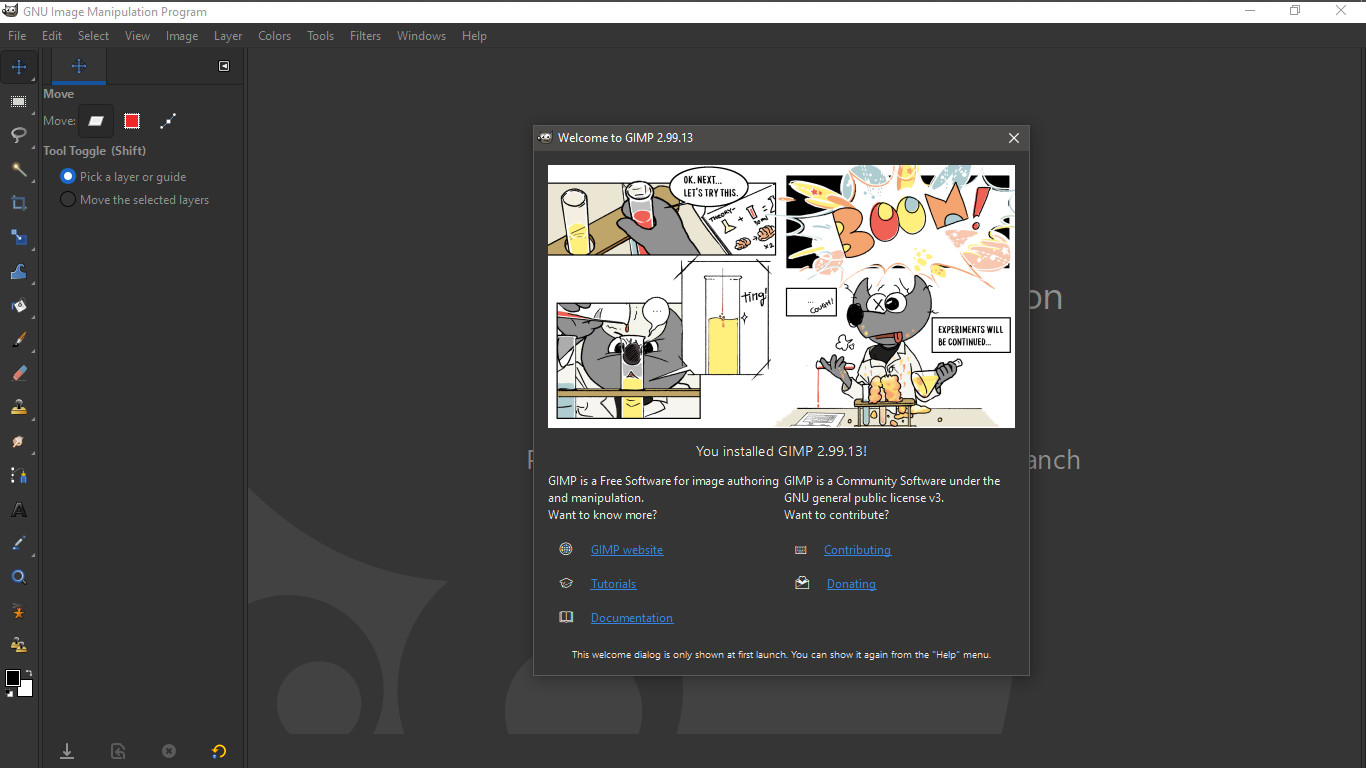Select the Crop tool
The height and width of the screenshot is (768, 1366).
tap(19, 203)
